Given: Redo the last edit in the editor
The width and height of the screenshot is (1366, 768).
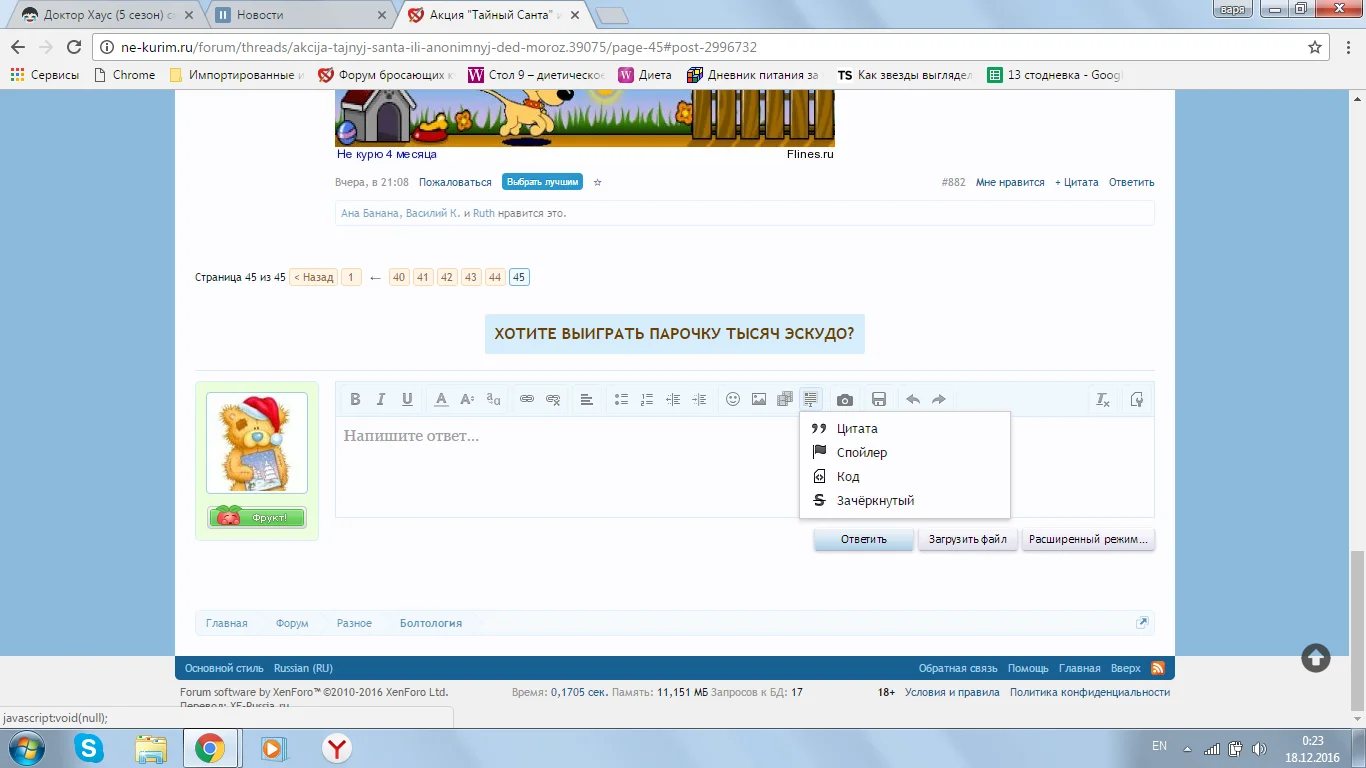Looking at the screenshot, I should coord(939,399).
